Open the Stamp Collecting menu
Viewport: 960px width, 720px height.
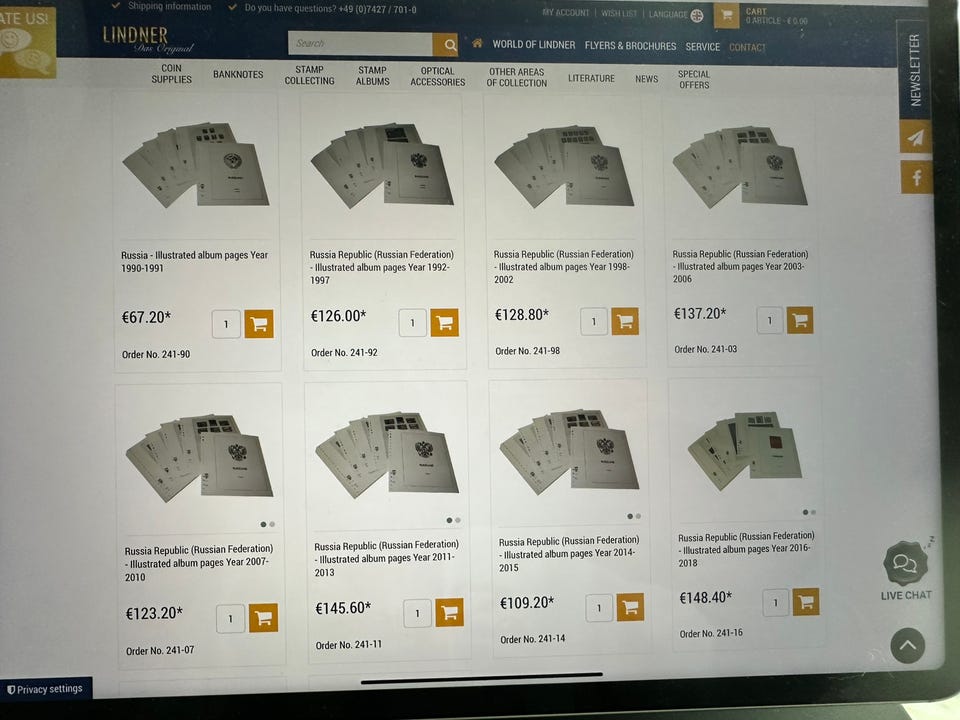tap(309, 75)
